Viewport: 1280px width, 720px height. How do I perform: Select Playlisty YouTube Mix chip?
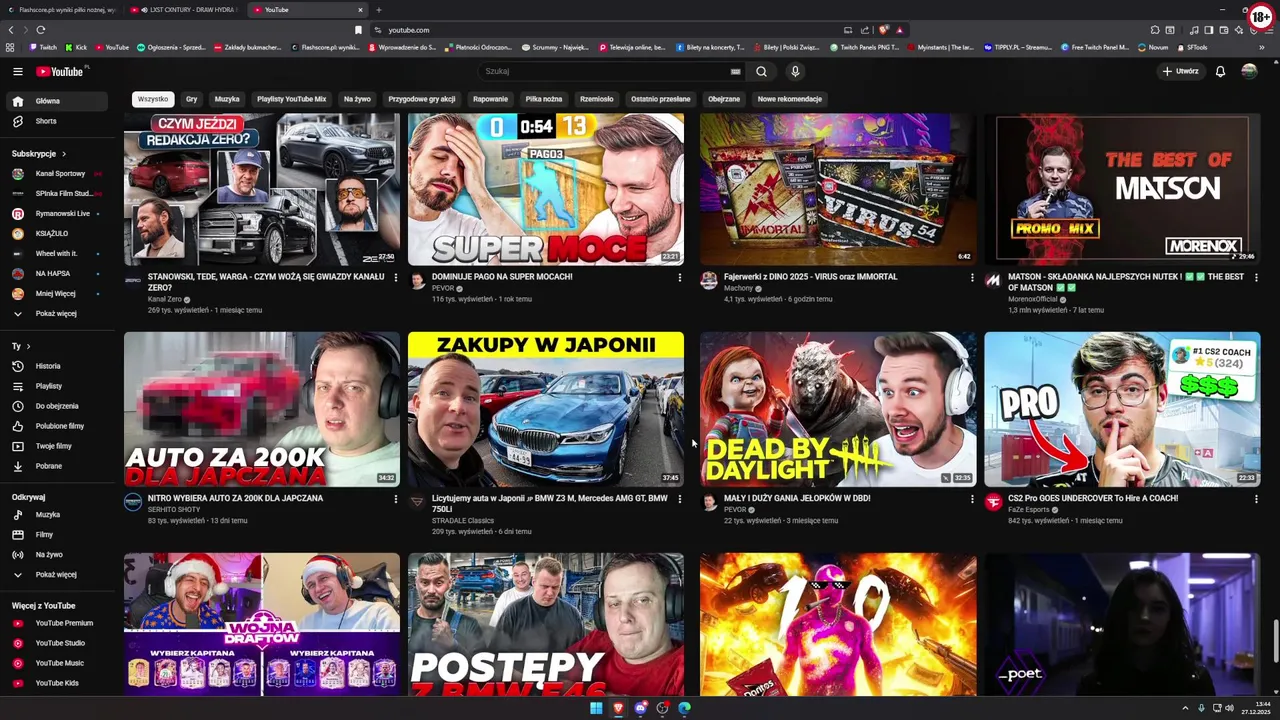[x=291, y=99]
